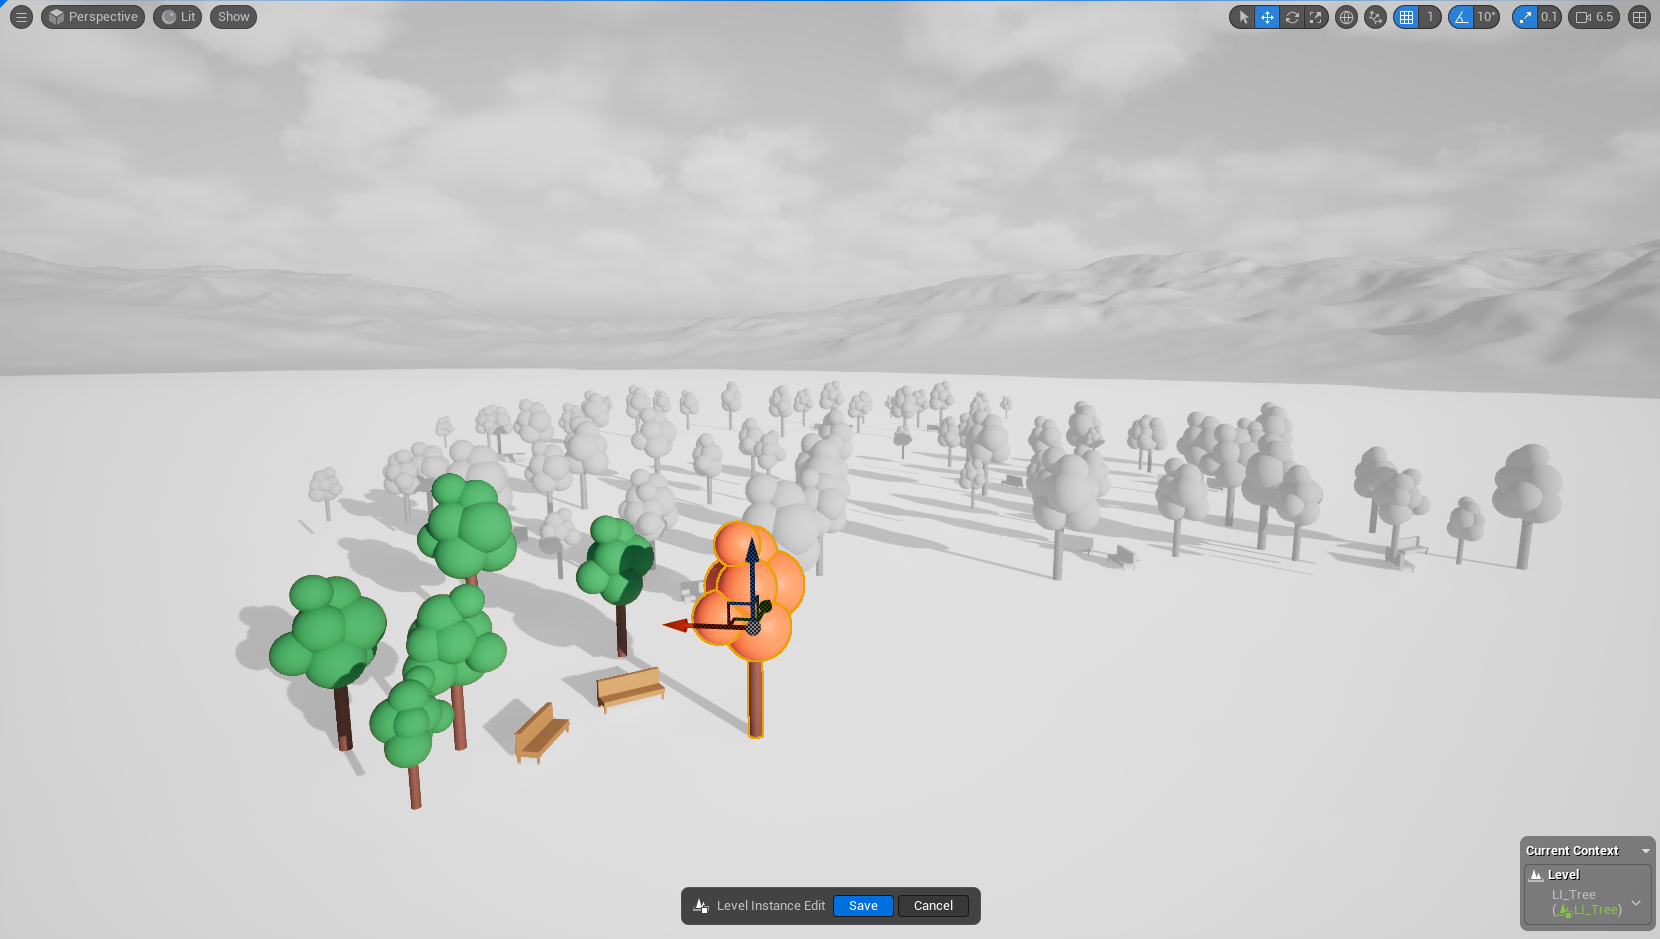
Task: Change the 10° rotation snap value
Action: click(1487, 17)
